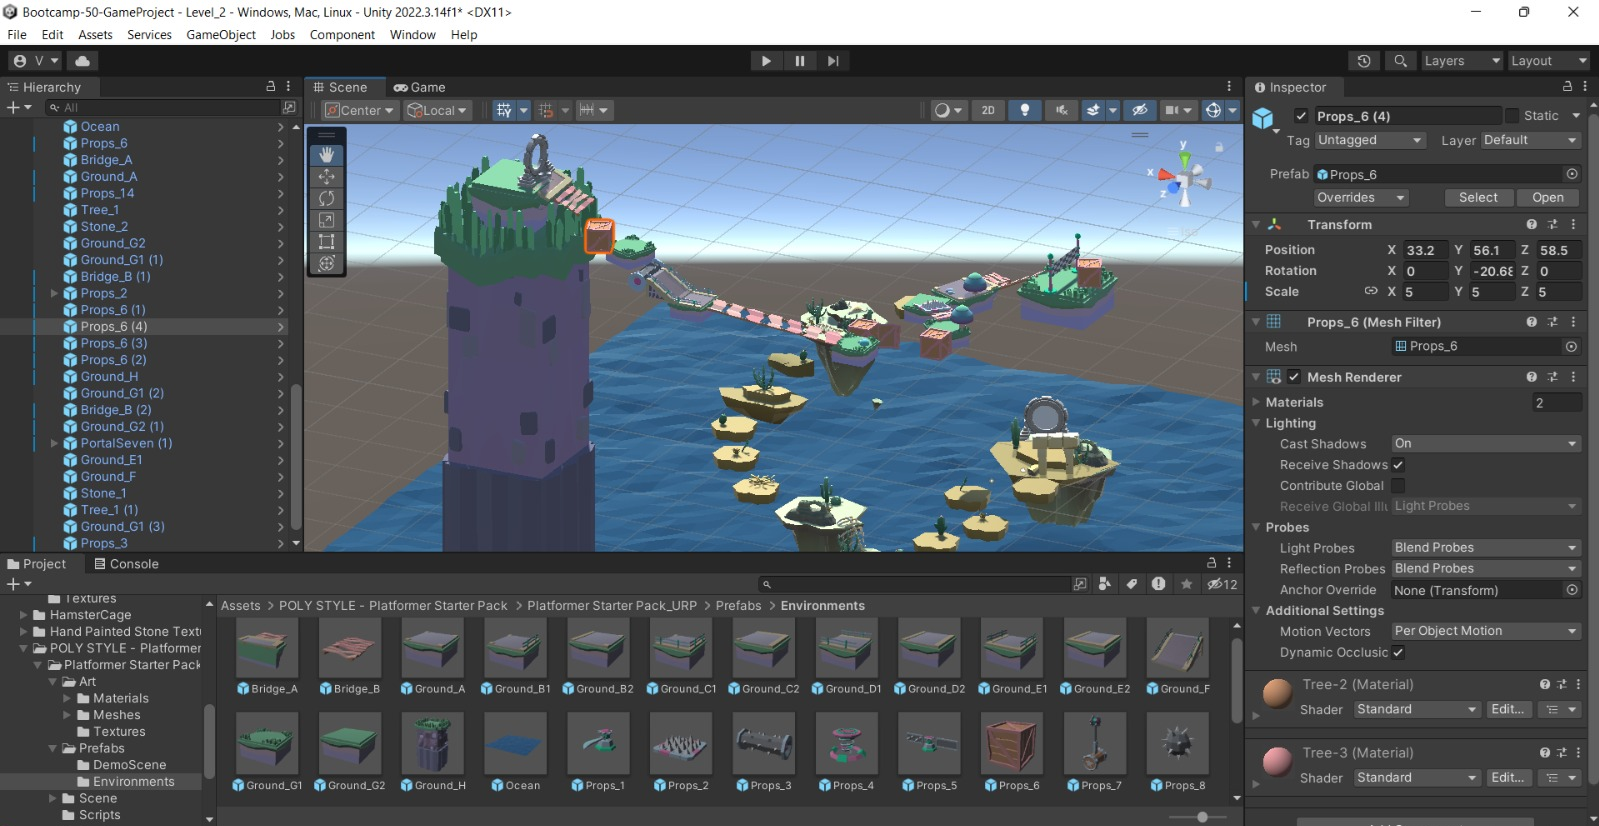Viewport: 1599px width, 826px height.
Task: Open the Layers dropdown
Action: [1462, 61]
